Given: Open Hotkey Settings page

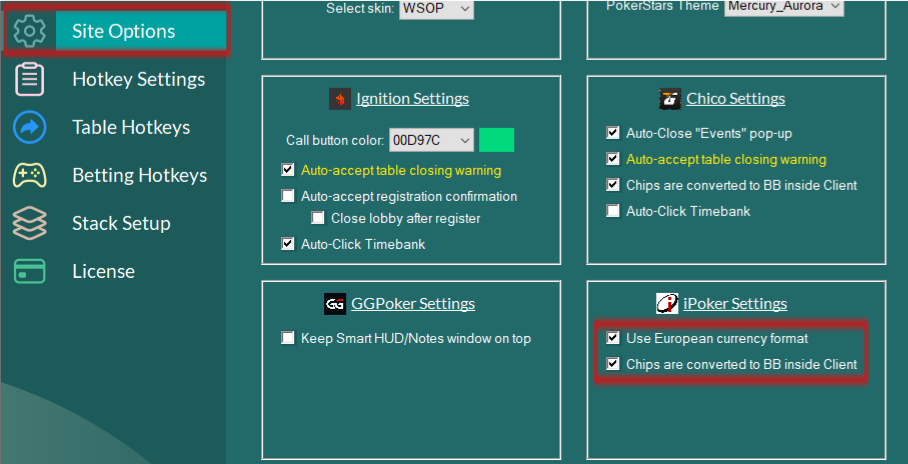Looking at the screenshot, I should [x=138, y=79].
